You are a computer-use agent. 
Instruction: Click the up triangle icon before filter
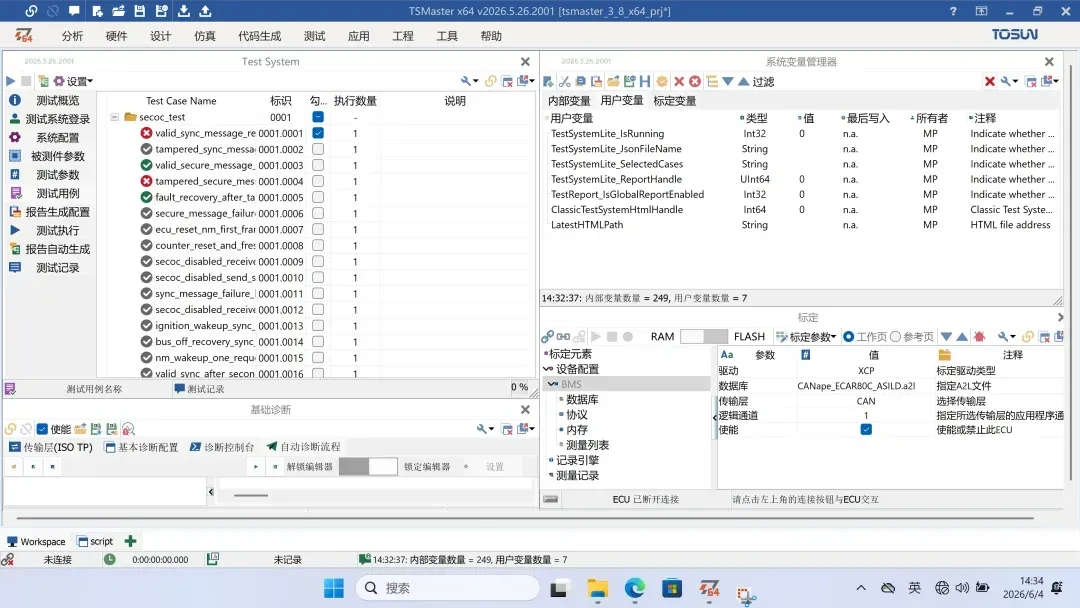tap(744, 81)
